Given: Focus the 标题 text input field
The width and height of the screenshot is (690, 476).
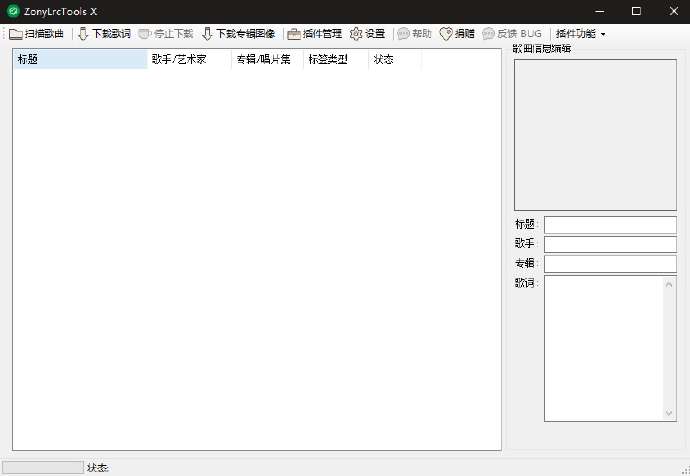Looking at the screenshot, I should coord(610,225).
